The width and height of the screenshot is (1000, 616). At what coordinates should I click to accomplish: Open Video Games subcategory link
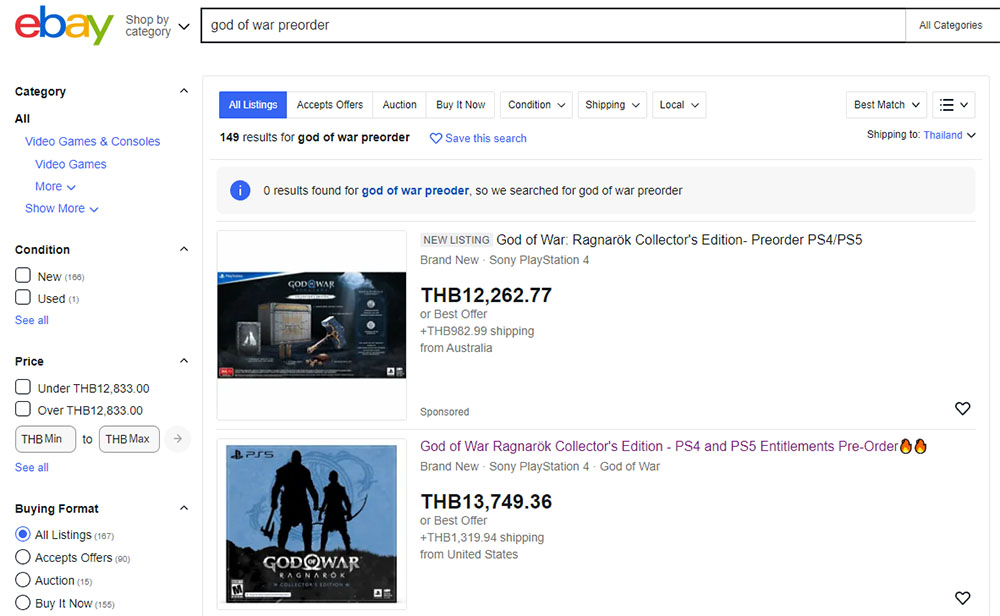pyautogui.click(x=71, y=164)
